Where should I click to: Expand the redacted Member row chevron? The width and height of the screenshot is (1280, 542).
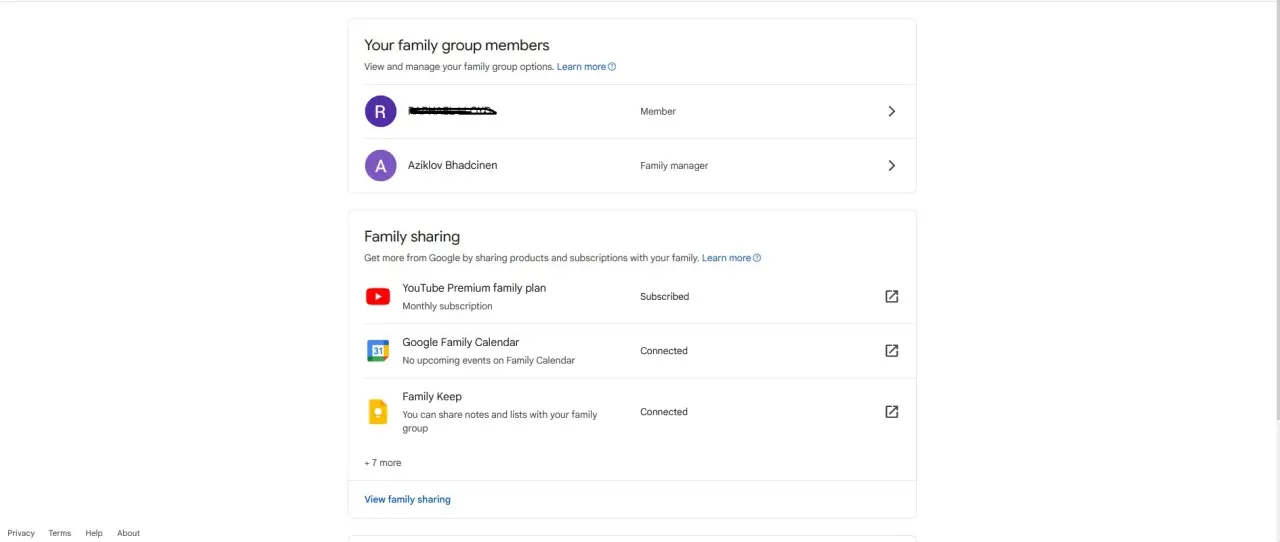click(x=892, y=111)
